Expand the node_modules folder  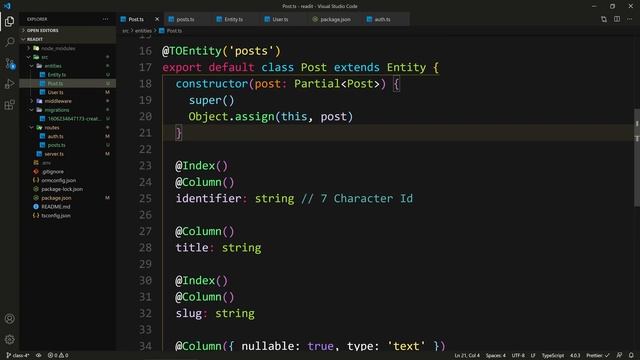tap(58, 48)
